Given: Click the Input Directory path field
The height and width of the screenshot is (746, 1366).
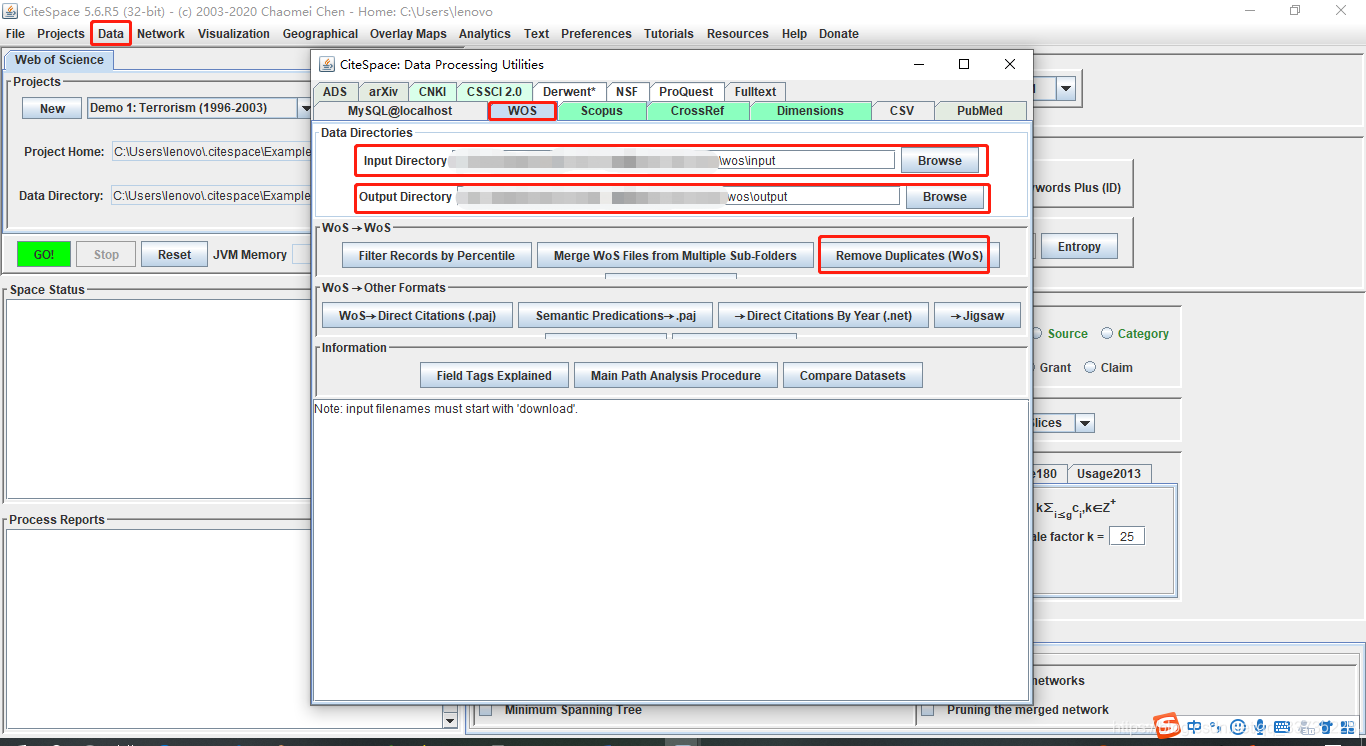Looking at the screenshot, I should (x=673, y=161).
